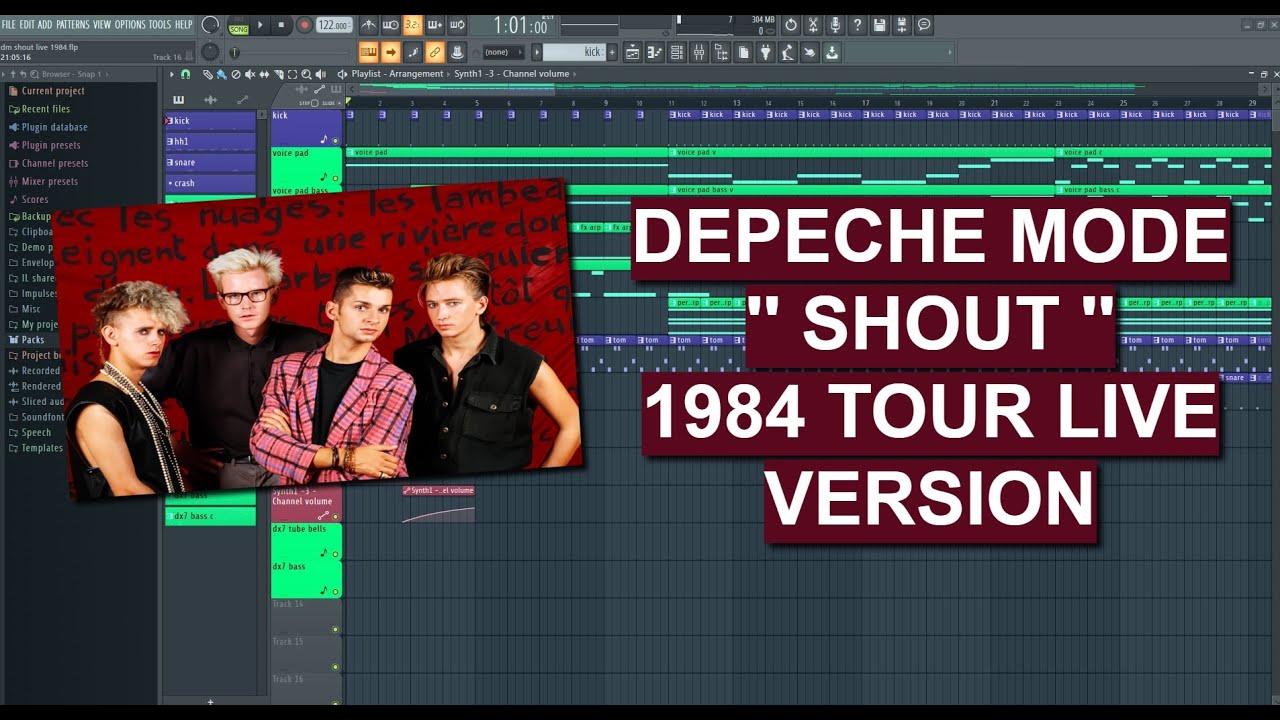
Task: Toggle the magnet snap icon in playlist
Action: tap(185, 74)
